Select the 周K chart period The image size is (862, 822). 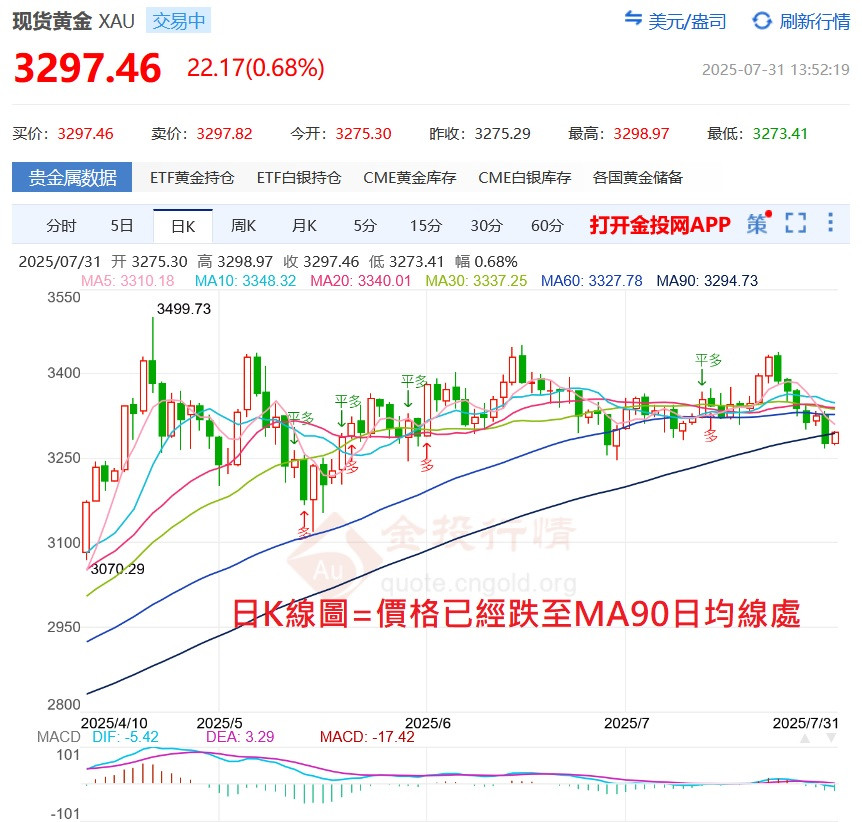[x=243, y=225]
